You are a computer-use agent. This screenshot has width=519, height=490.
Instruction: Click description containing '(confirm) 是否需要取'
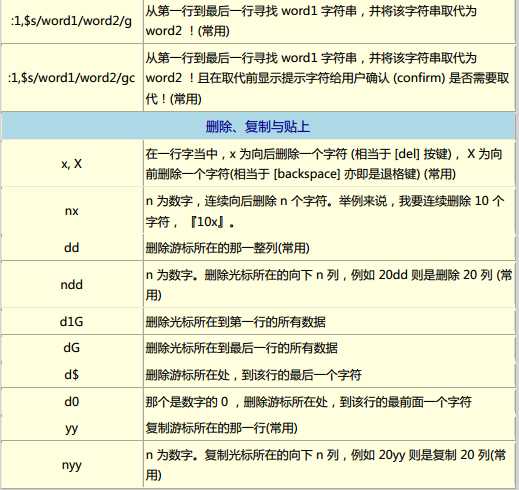pyautogui.click(x=327, y=78)
